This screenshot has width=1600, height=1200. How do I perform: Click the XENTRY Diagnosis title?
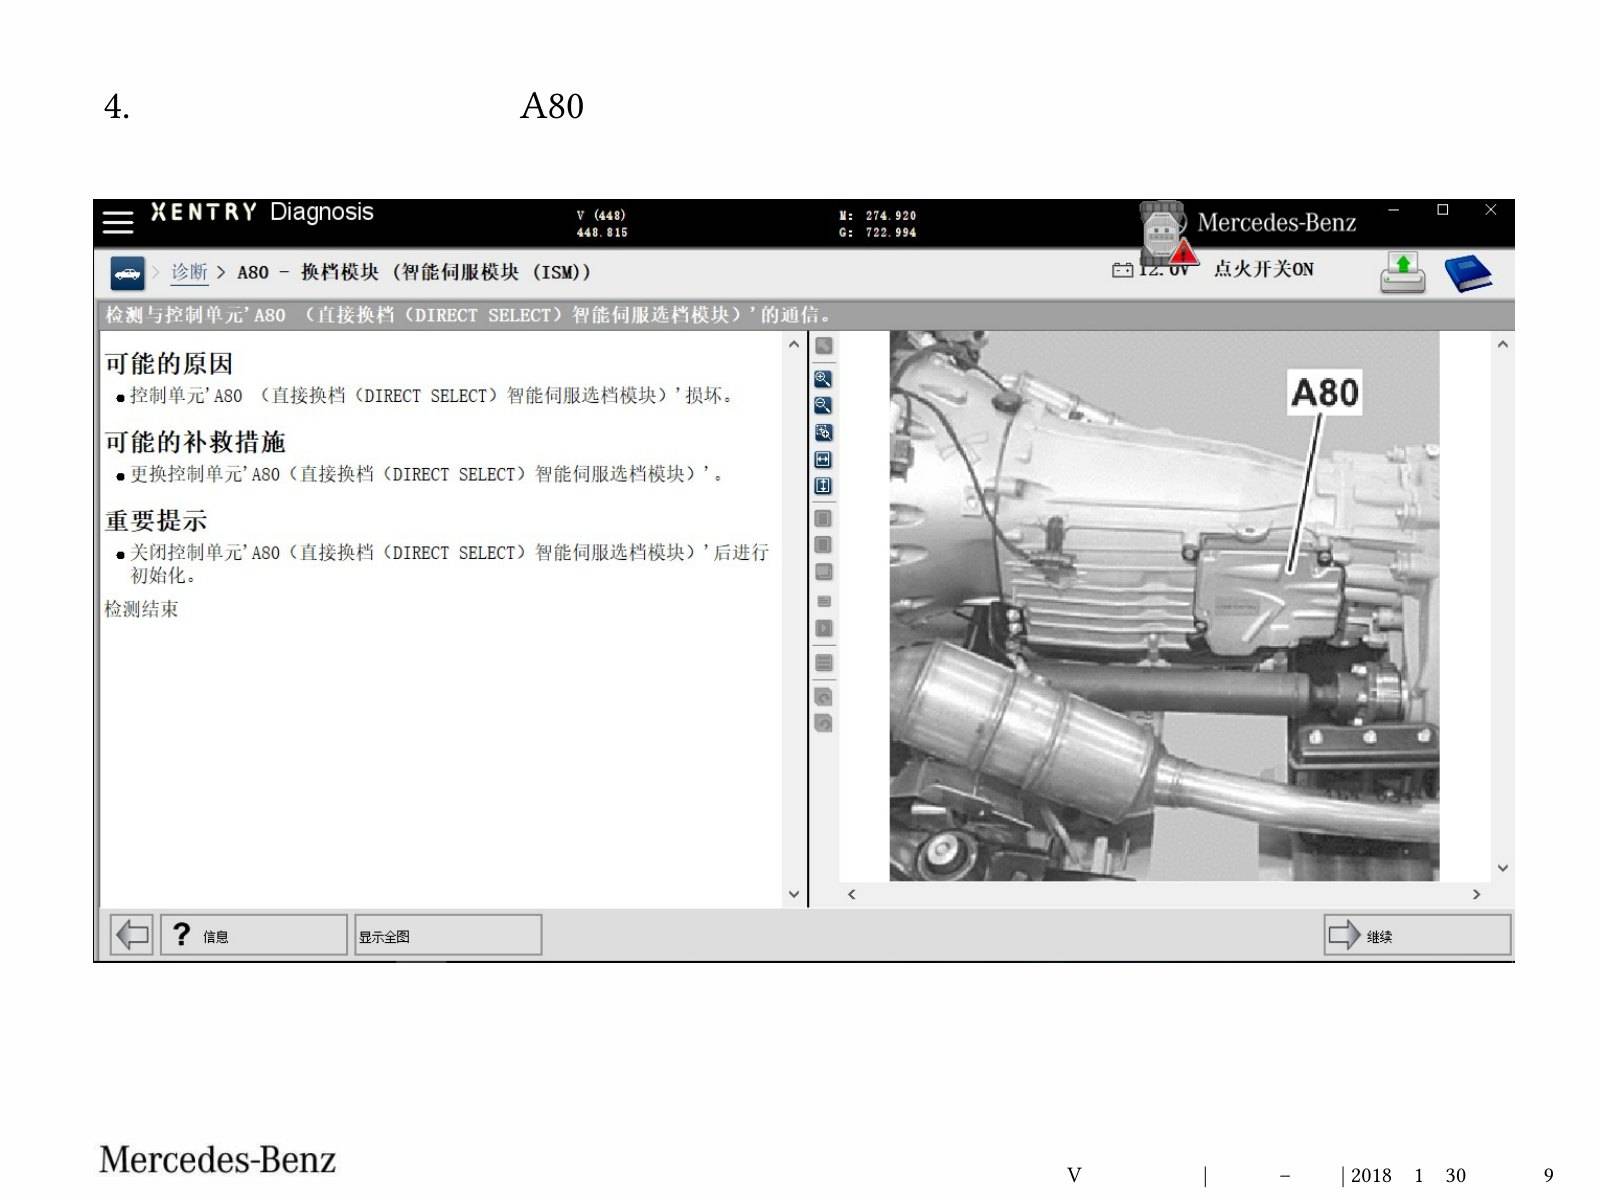click(x=262, y=212)
